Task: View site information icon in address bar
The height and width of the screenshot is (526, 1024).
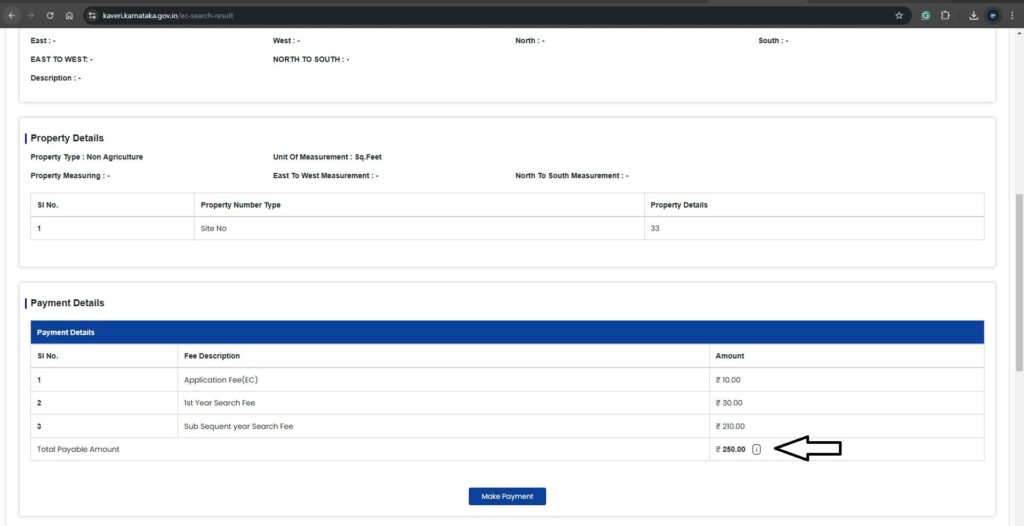Action: click(x=92, y=16)
